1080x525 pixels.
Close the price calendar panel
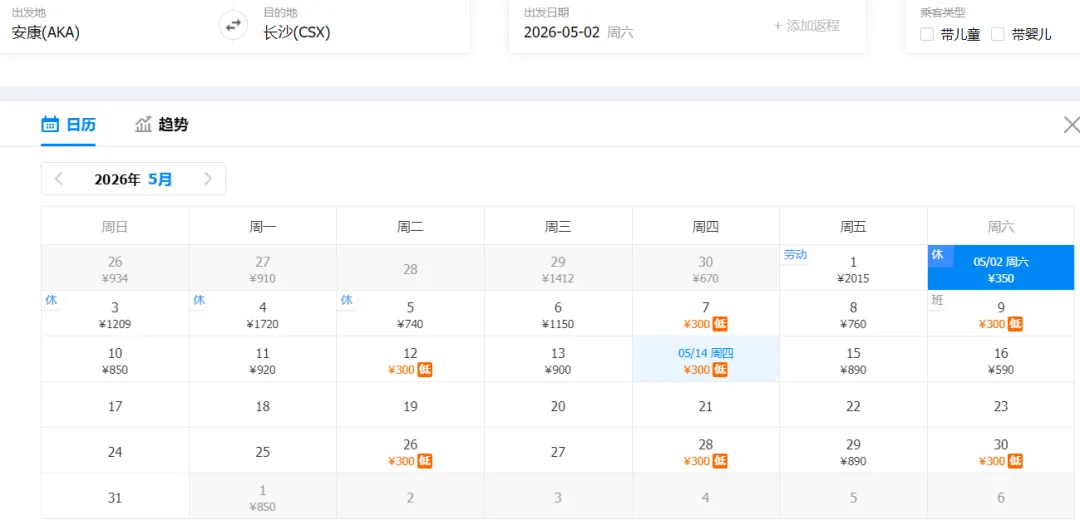tap(1071, 125)
